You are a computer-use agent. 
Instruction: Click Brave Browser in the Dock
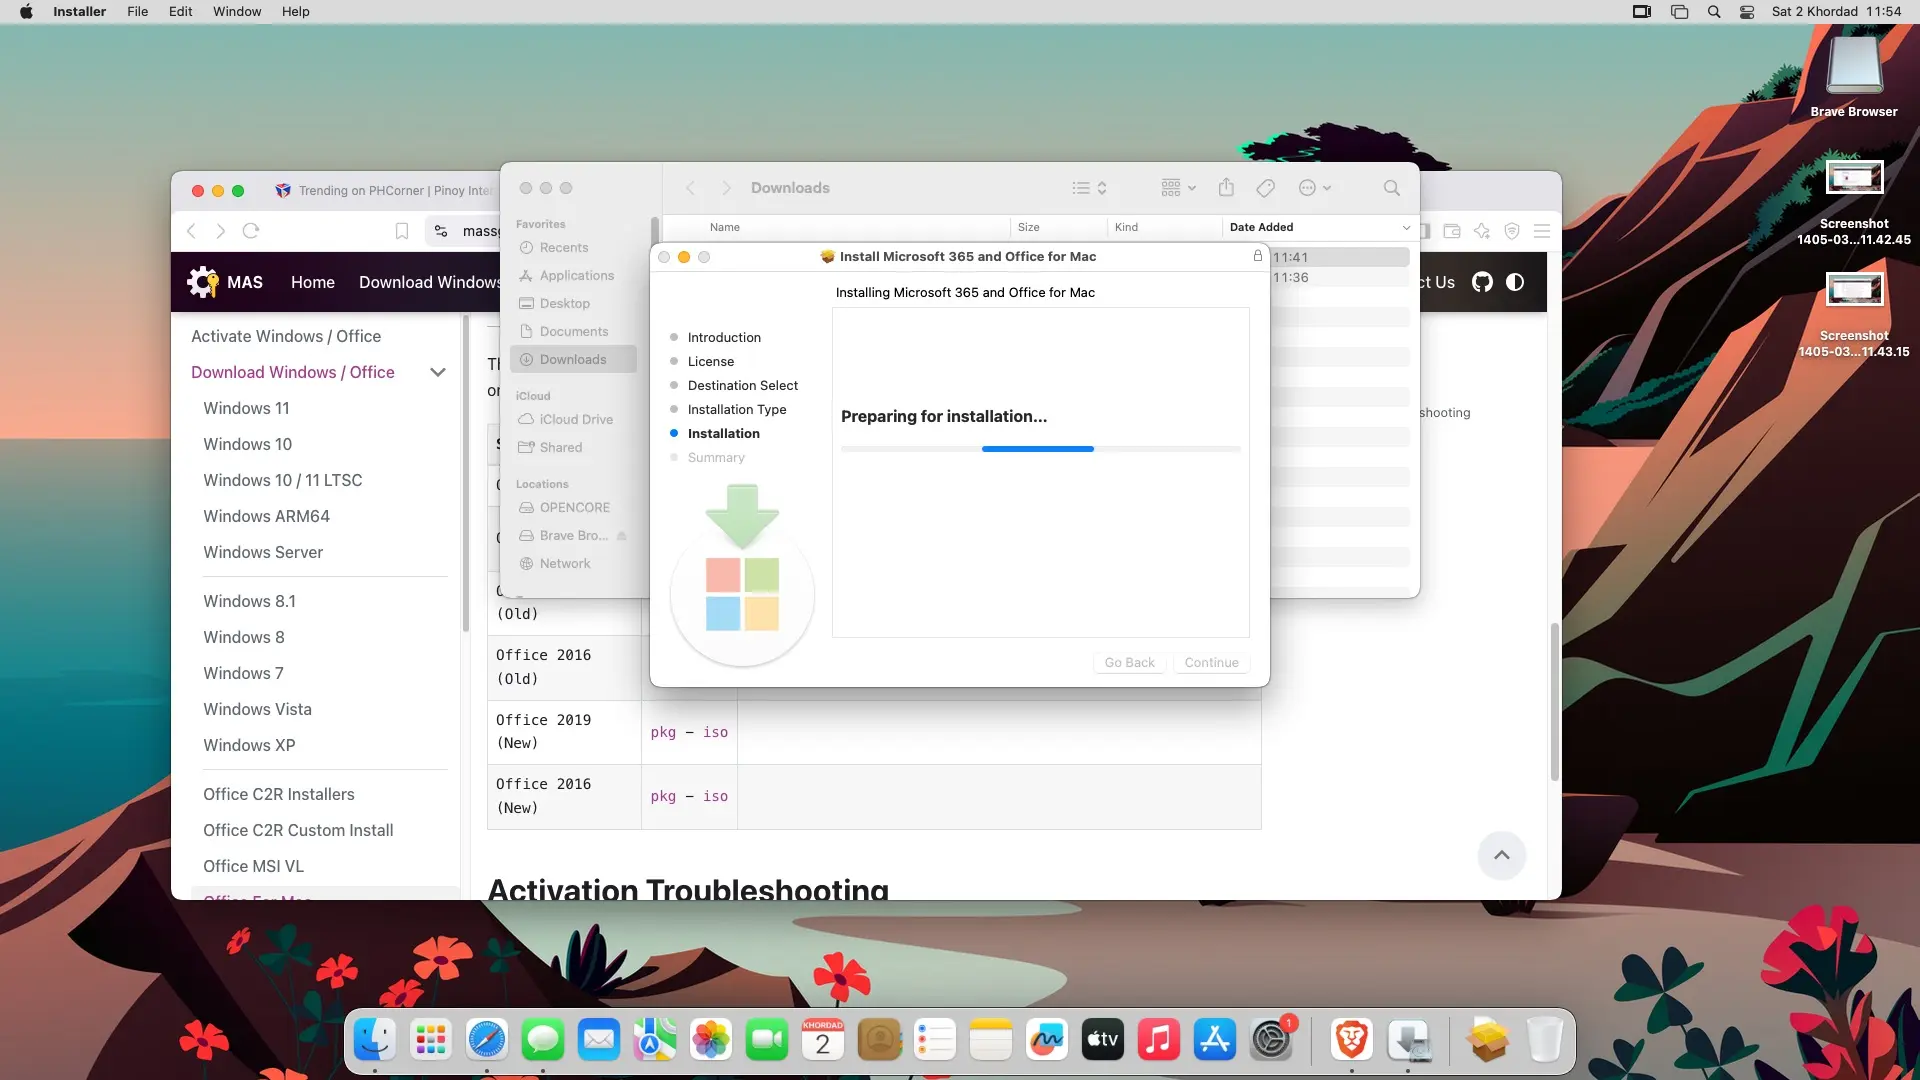(x=1352, y=1040)
